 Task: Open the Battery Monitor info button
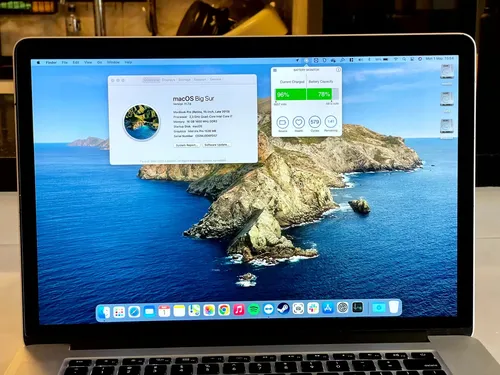(x=338, y=70)
